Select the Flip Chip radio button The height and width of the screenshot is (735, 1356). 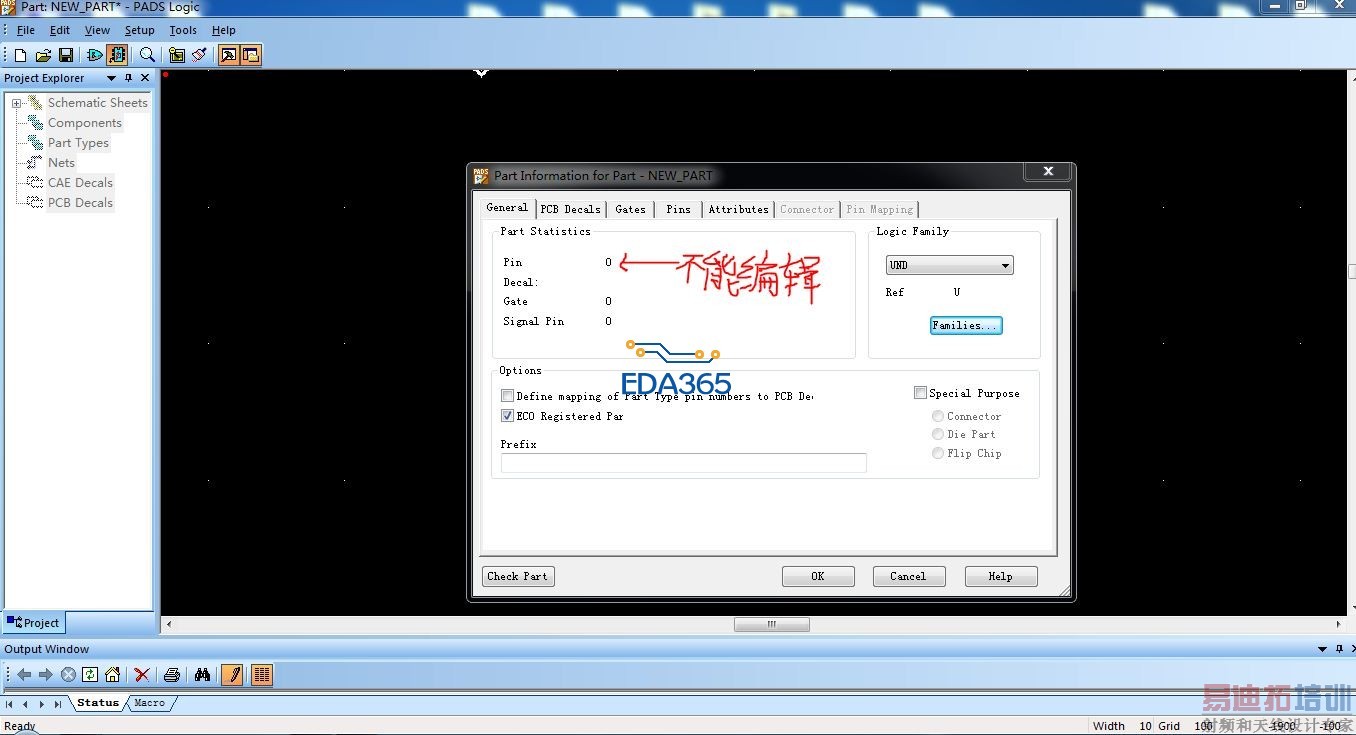pyautogui.click(x=938, y=453)
